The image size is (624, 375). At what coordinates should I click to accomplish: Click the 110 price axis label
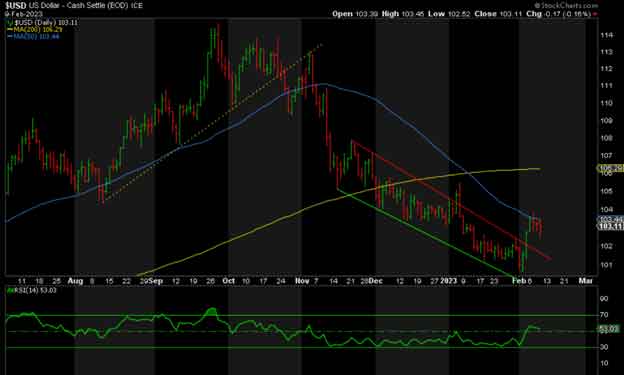click(606, 103)
